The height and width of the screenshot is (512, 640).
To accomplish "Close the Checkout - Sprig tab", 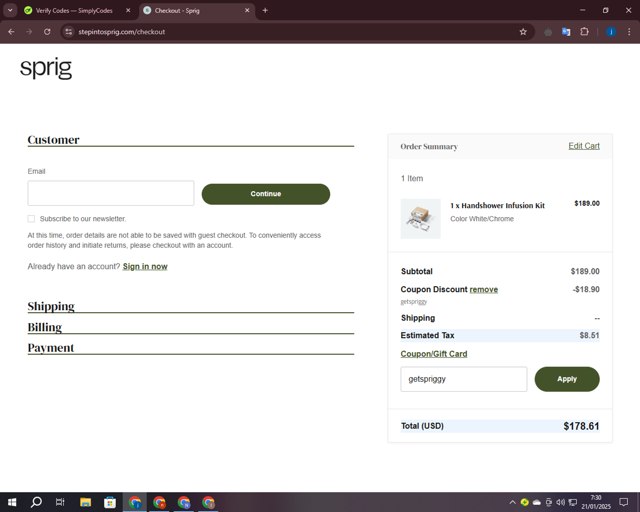I will point(247,11).
